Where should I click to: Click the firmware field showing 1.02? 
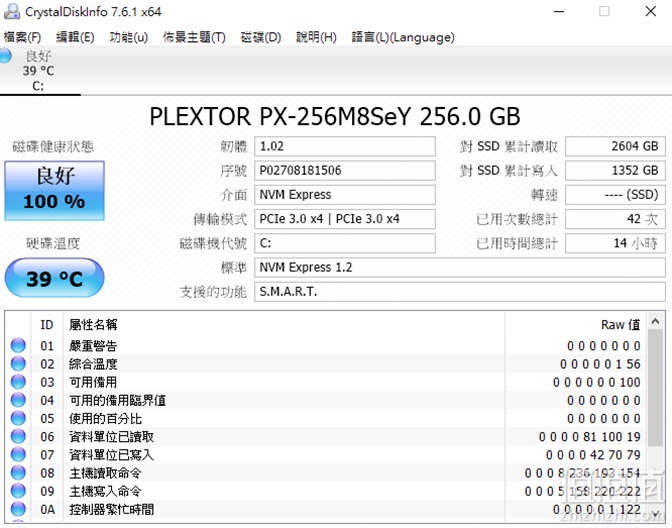pos(345,146)
